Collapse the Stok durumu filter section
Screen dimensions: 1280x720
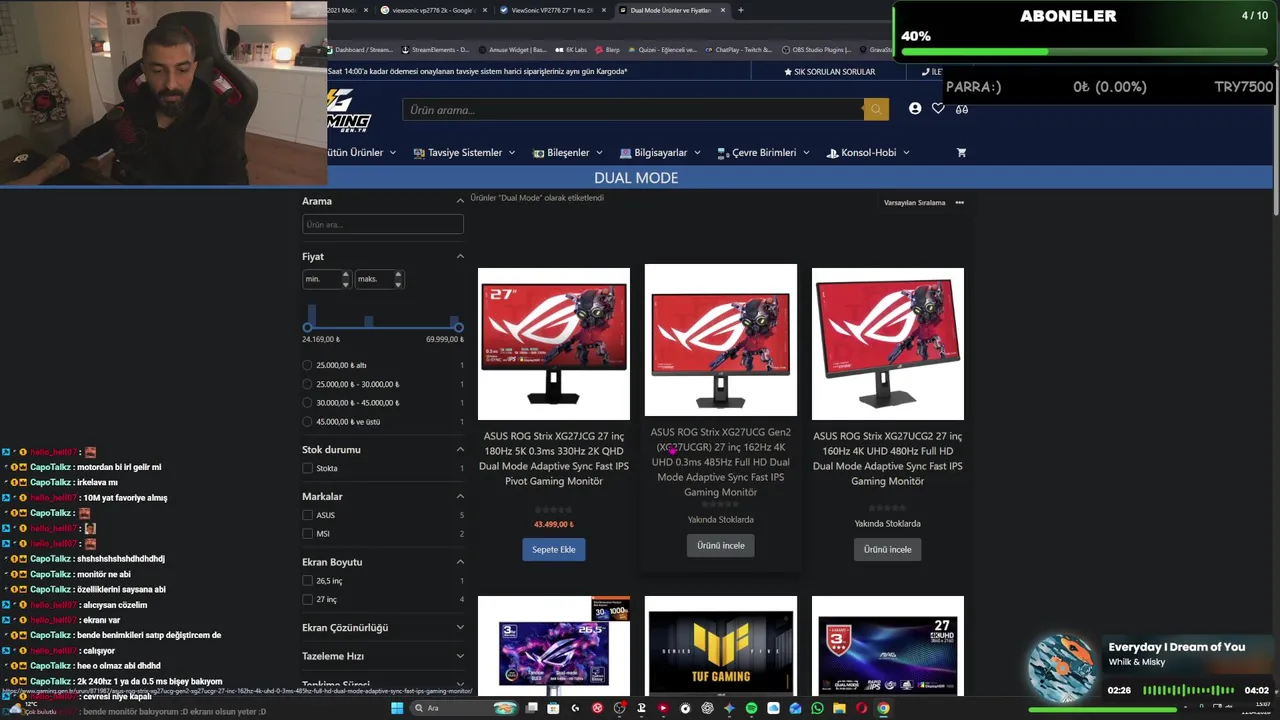pyautogui.click(x=460, y=450)
